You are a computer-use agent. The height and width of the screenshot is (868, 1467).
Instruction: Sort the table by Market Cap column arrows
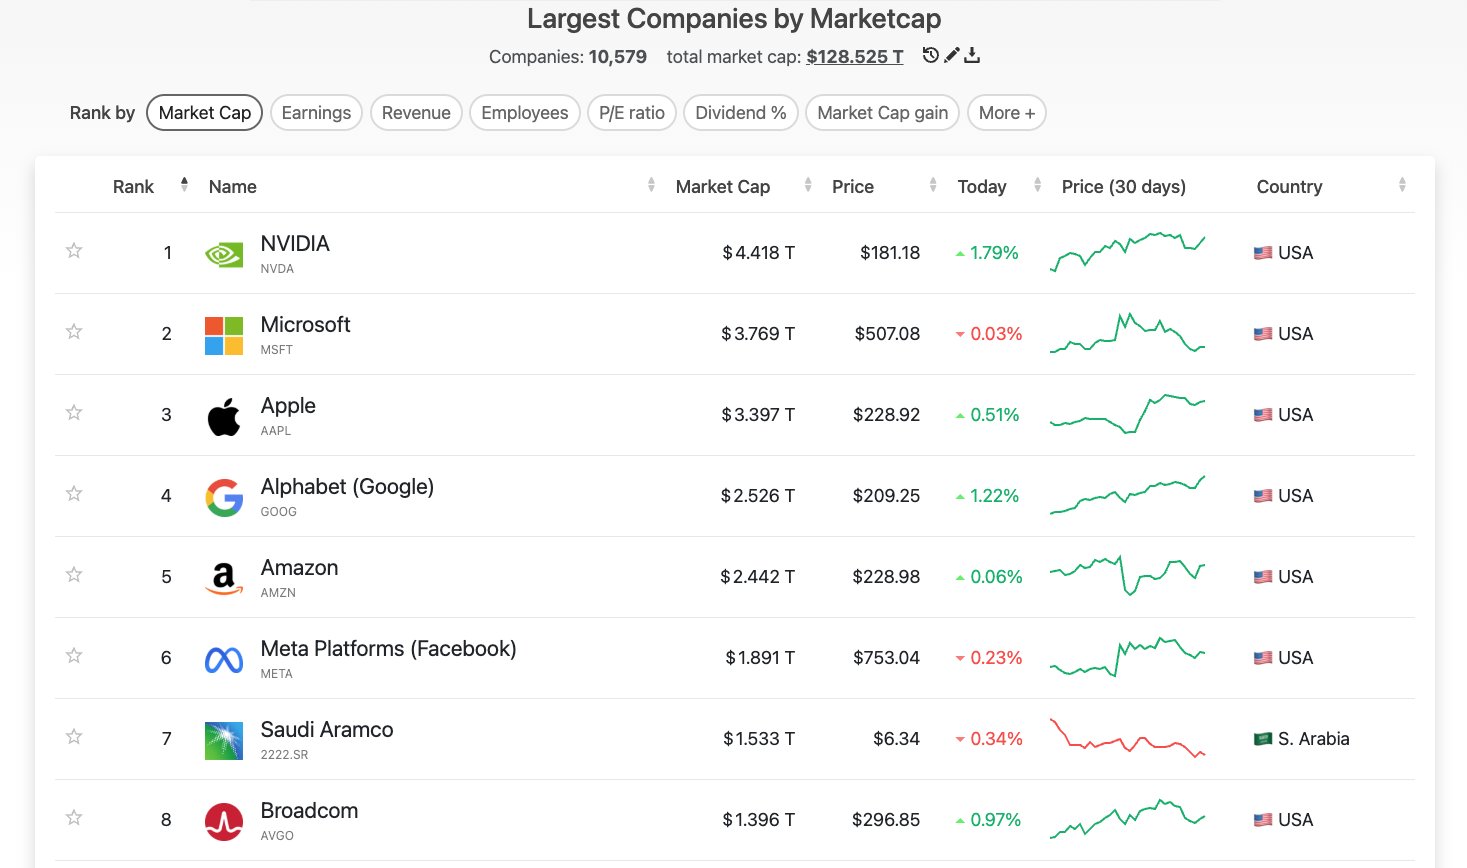808,186
